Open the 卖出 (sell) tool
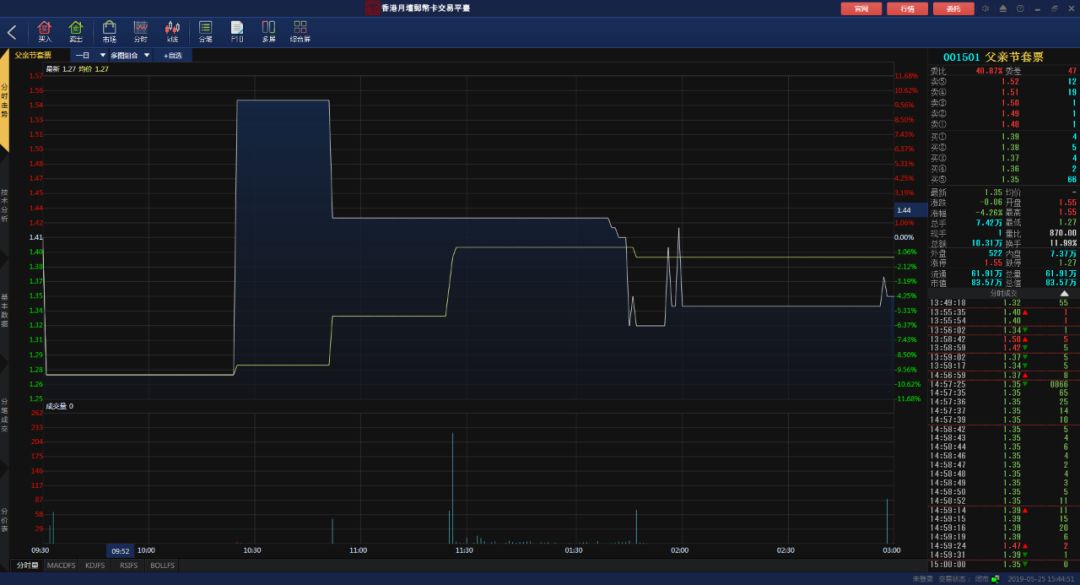1080x585 pixels. pyautogui.click(x=76, y=31)
